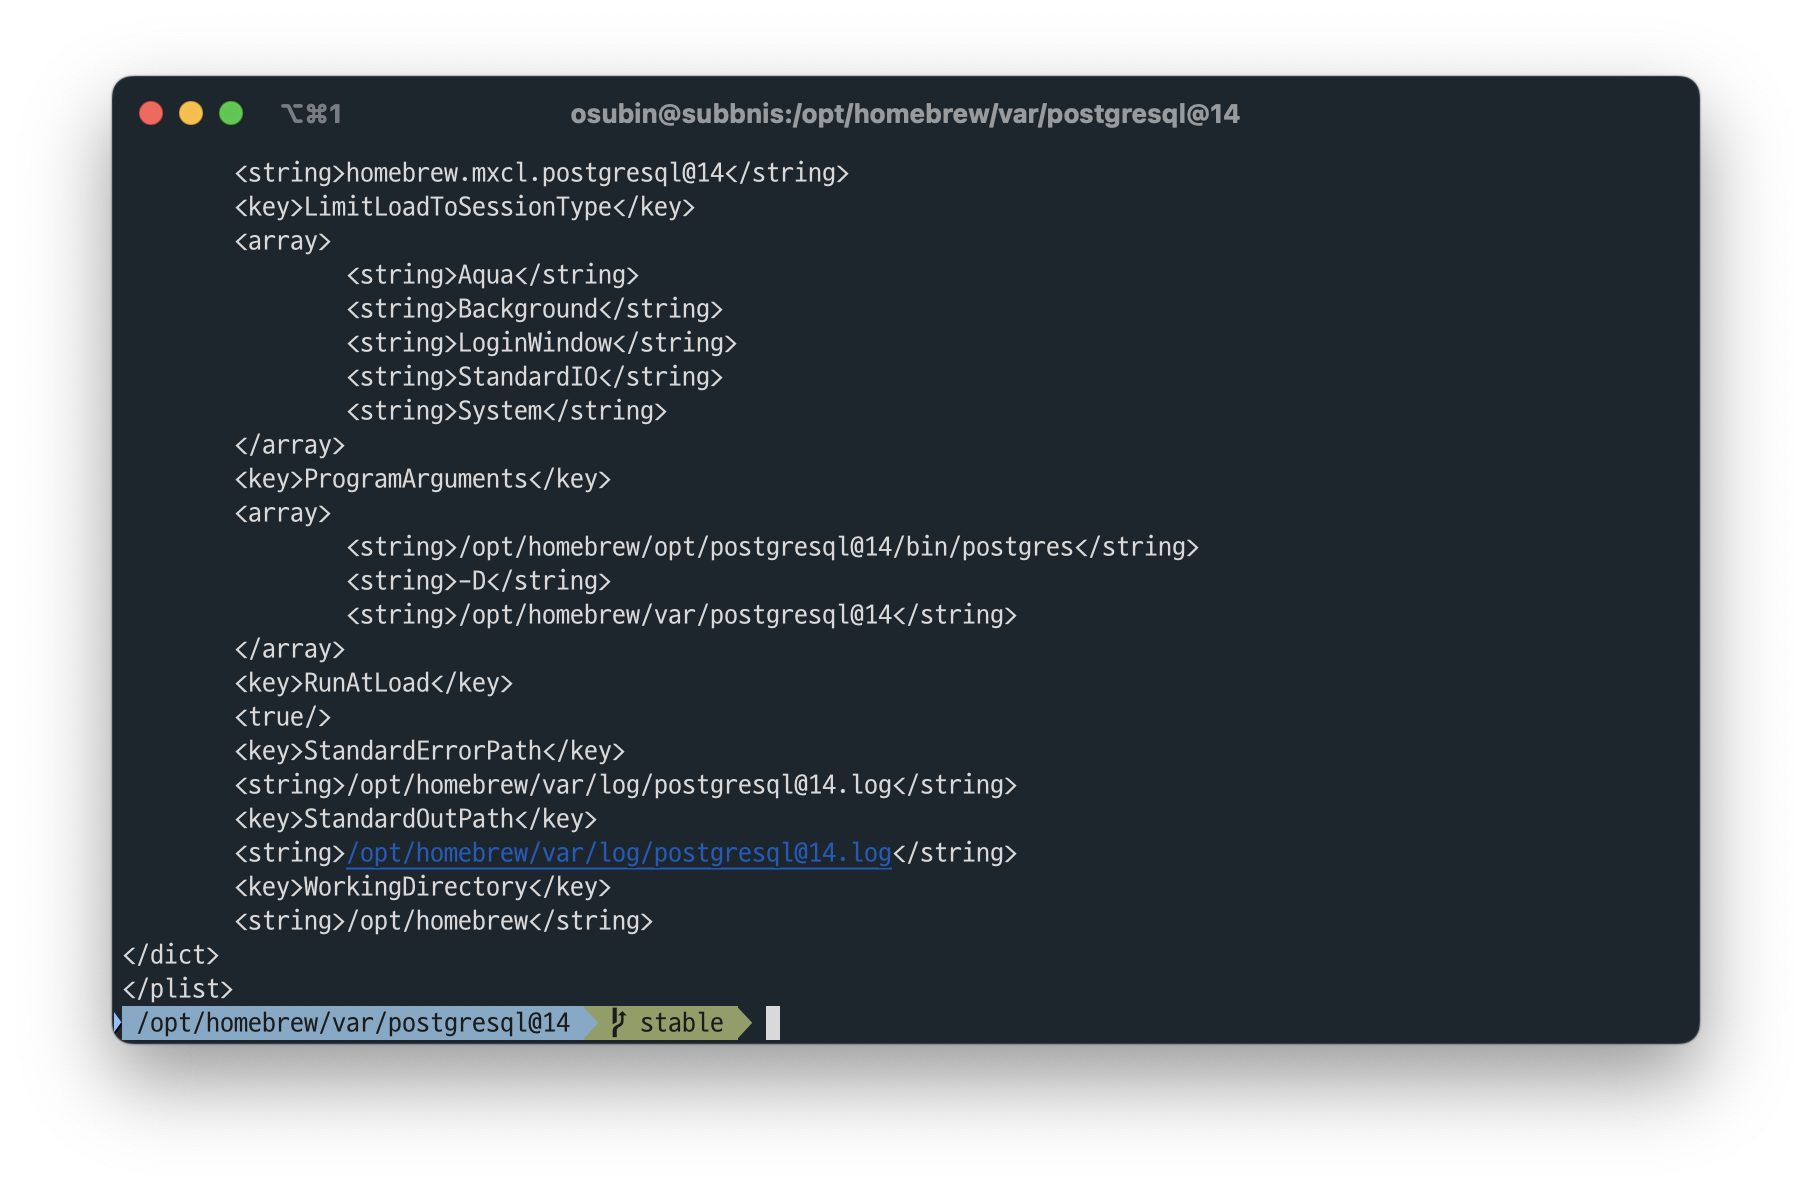Click the cursor block in the terminal prompt
Viewport: 1812px width, 1192px height.
[x=773, y=1024]
